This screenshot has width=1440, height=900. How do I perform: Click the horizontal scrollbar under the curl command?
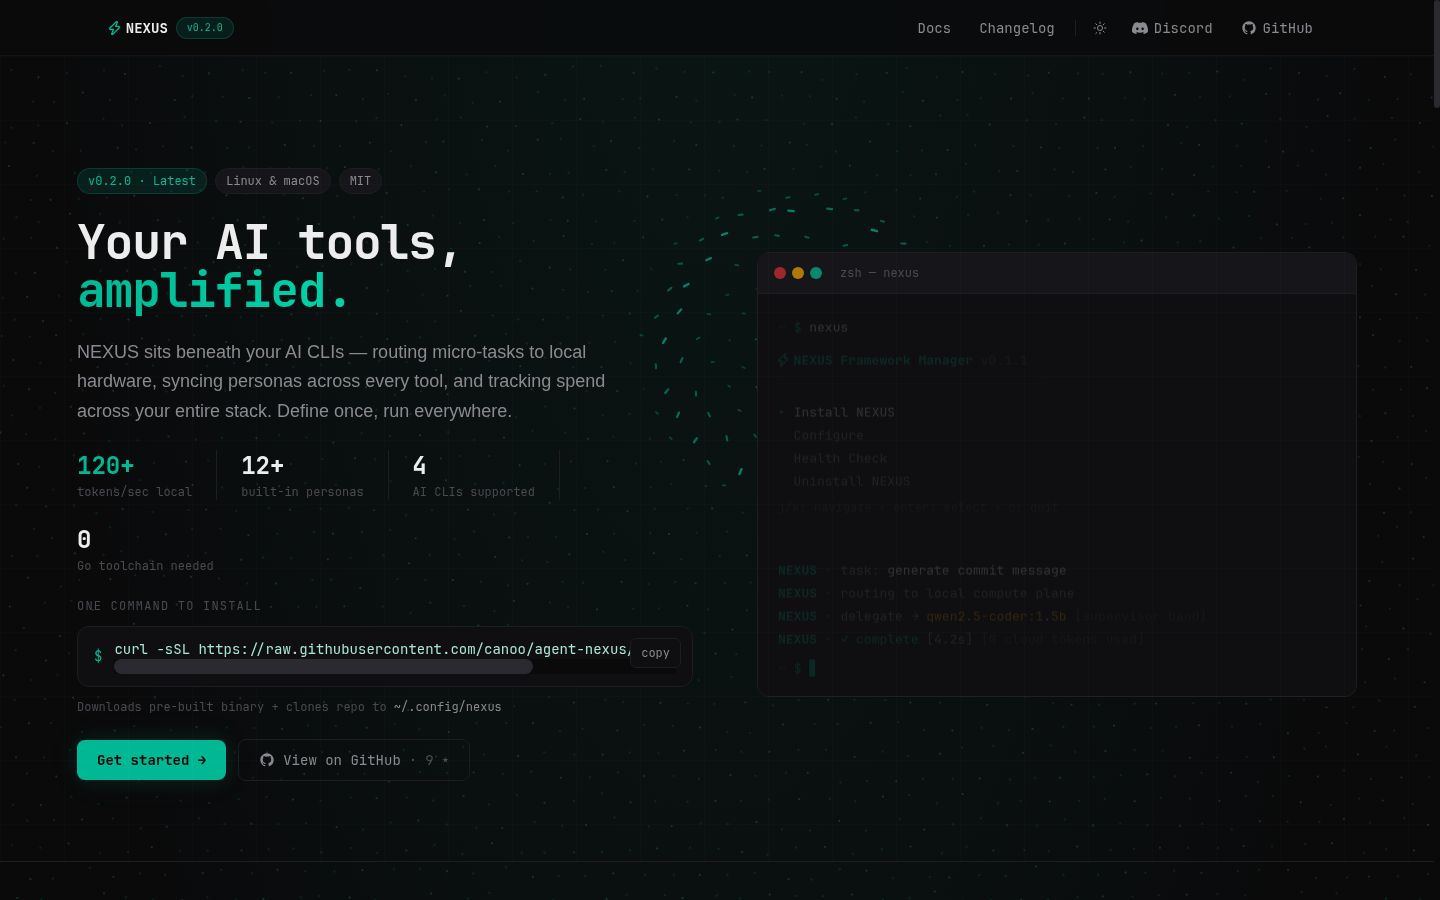coord(323,667)
